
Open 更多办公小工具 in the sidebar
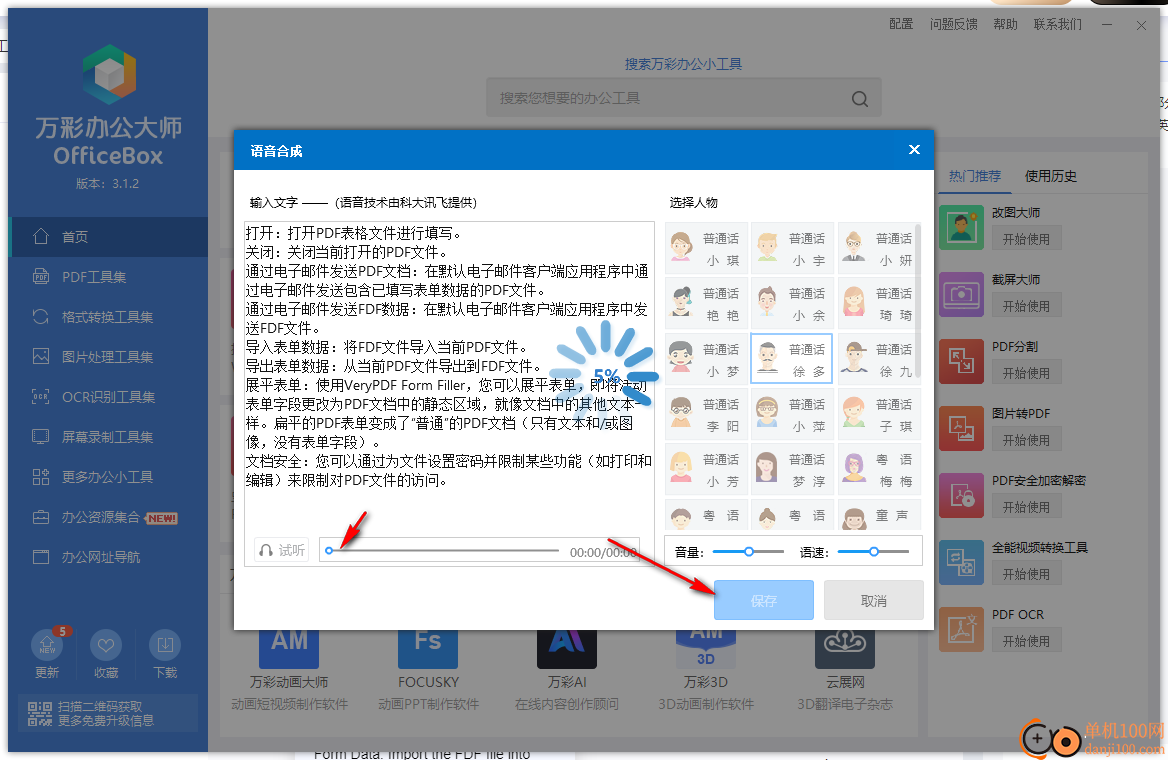pos(109,477)
